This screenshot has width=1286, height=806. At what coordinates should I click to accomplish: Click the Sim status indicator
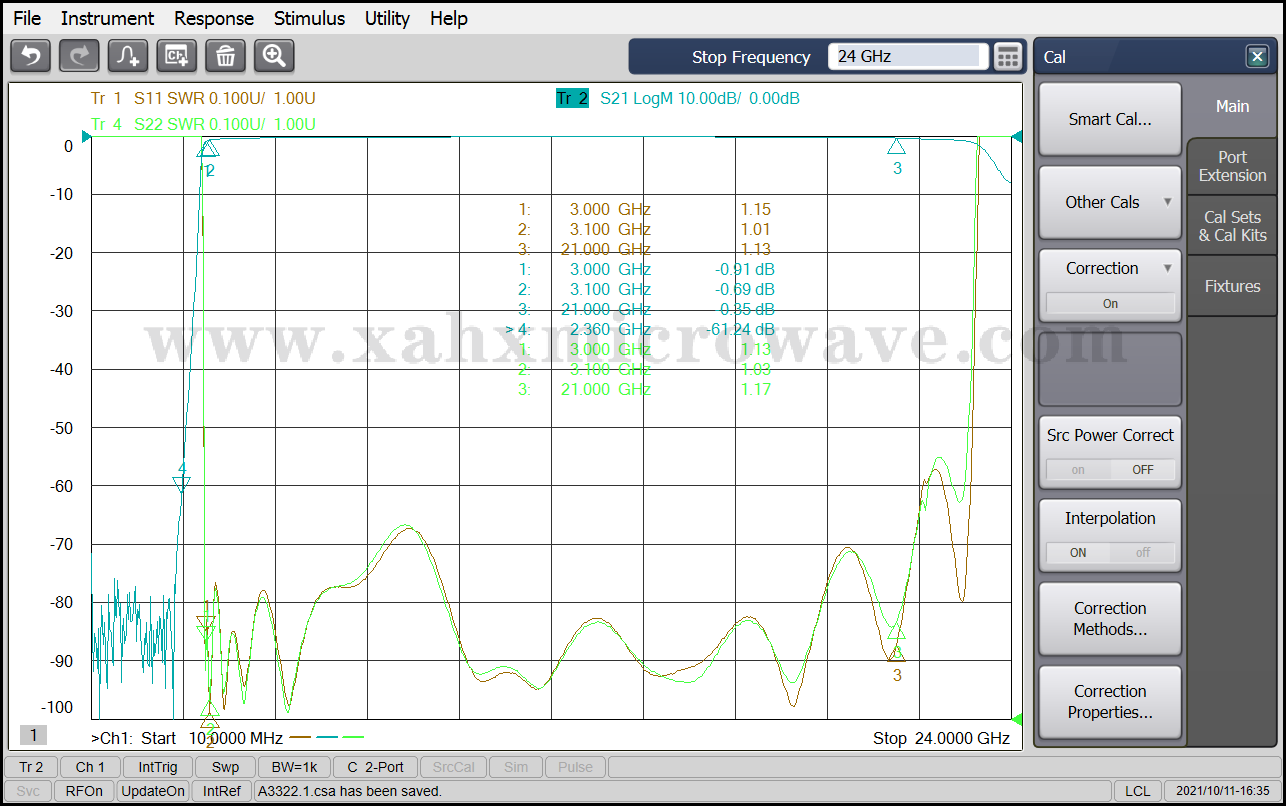coord(516,767)
